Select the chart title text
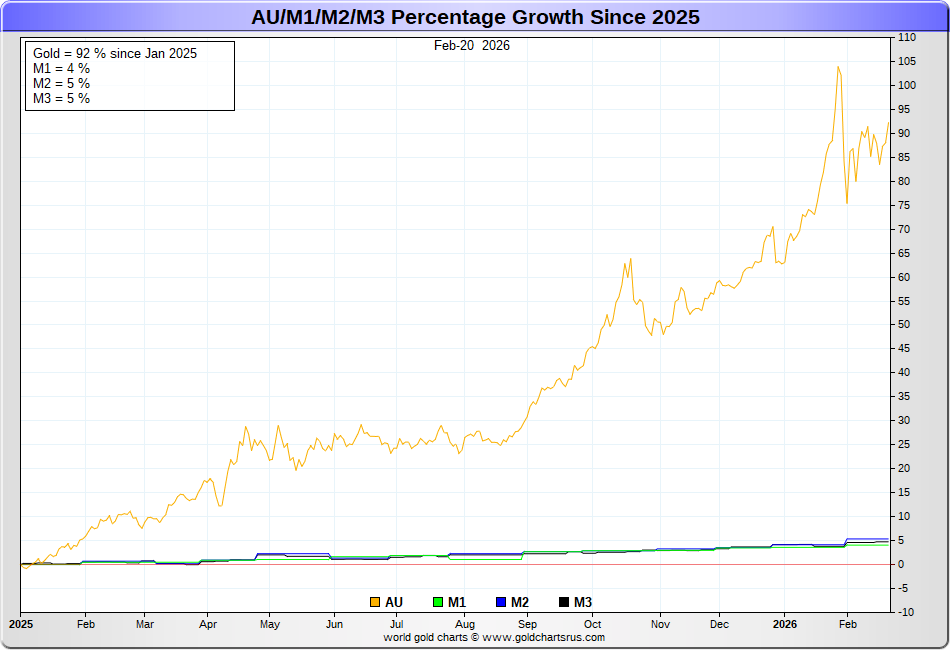This screenshot has width=950, height=650. (x=475, y=17)
